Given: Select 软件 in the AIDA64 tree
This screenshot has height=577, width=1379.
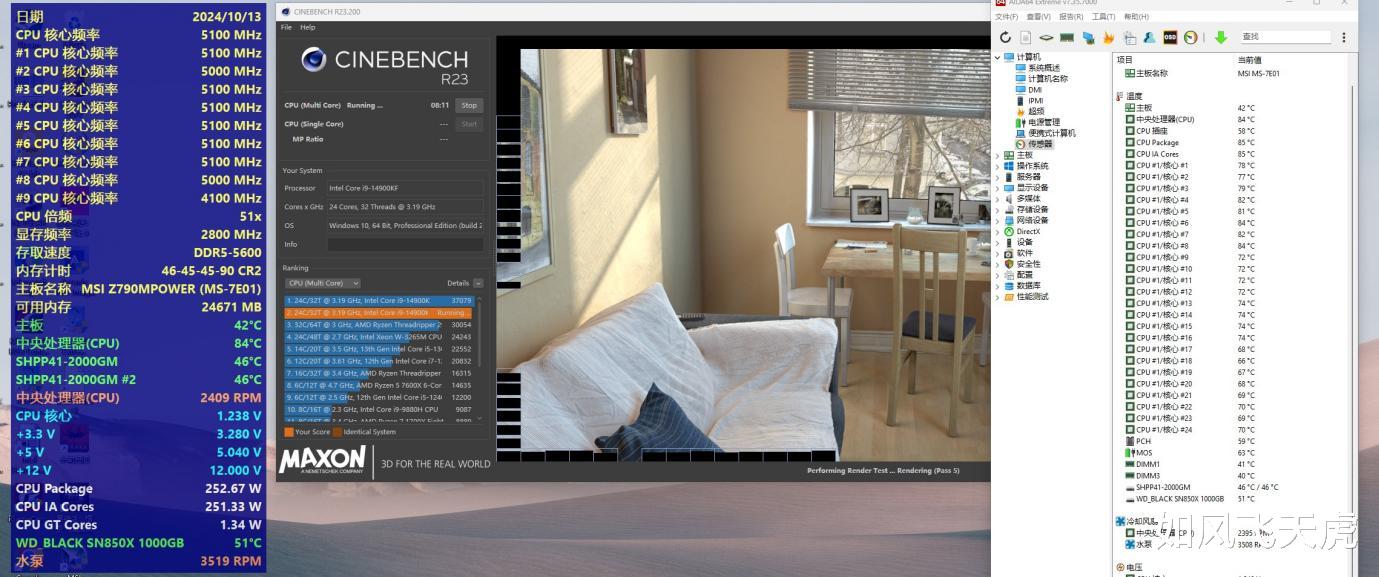Looking at the screenshot, I should pos(1025,253).
